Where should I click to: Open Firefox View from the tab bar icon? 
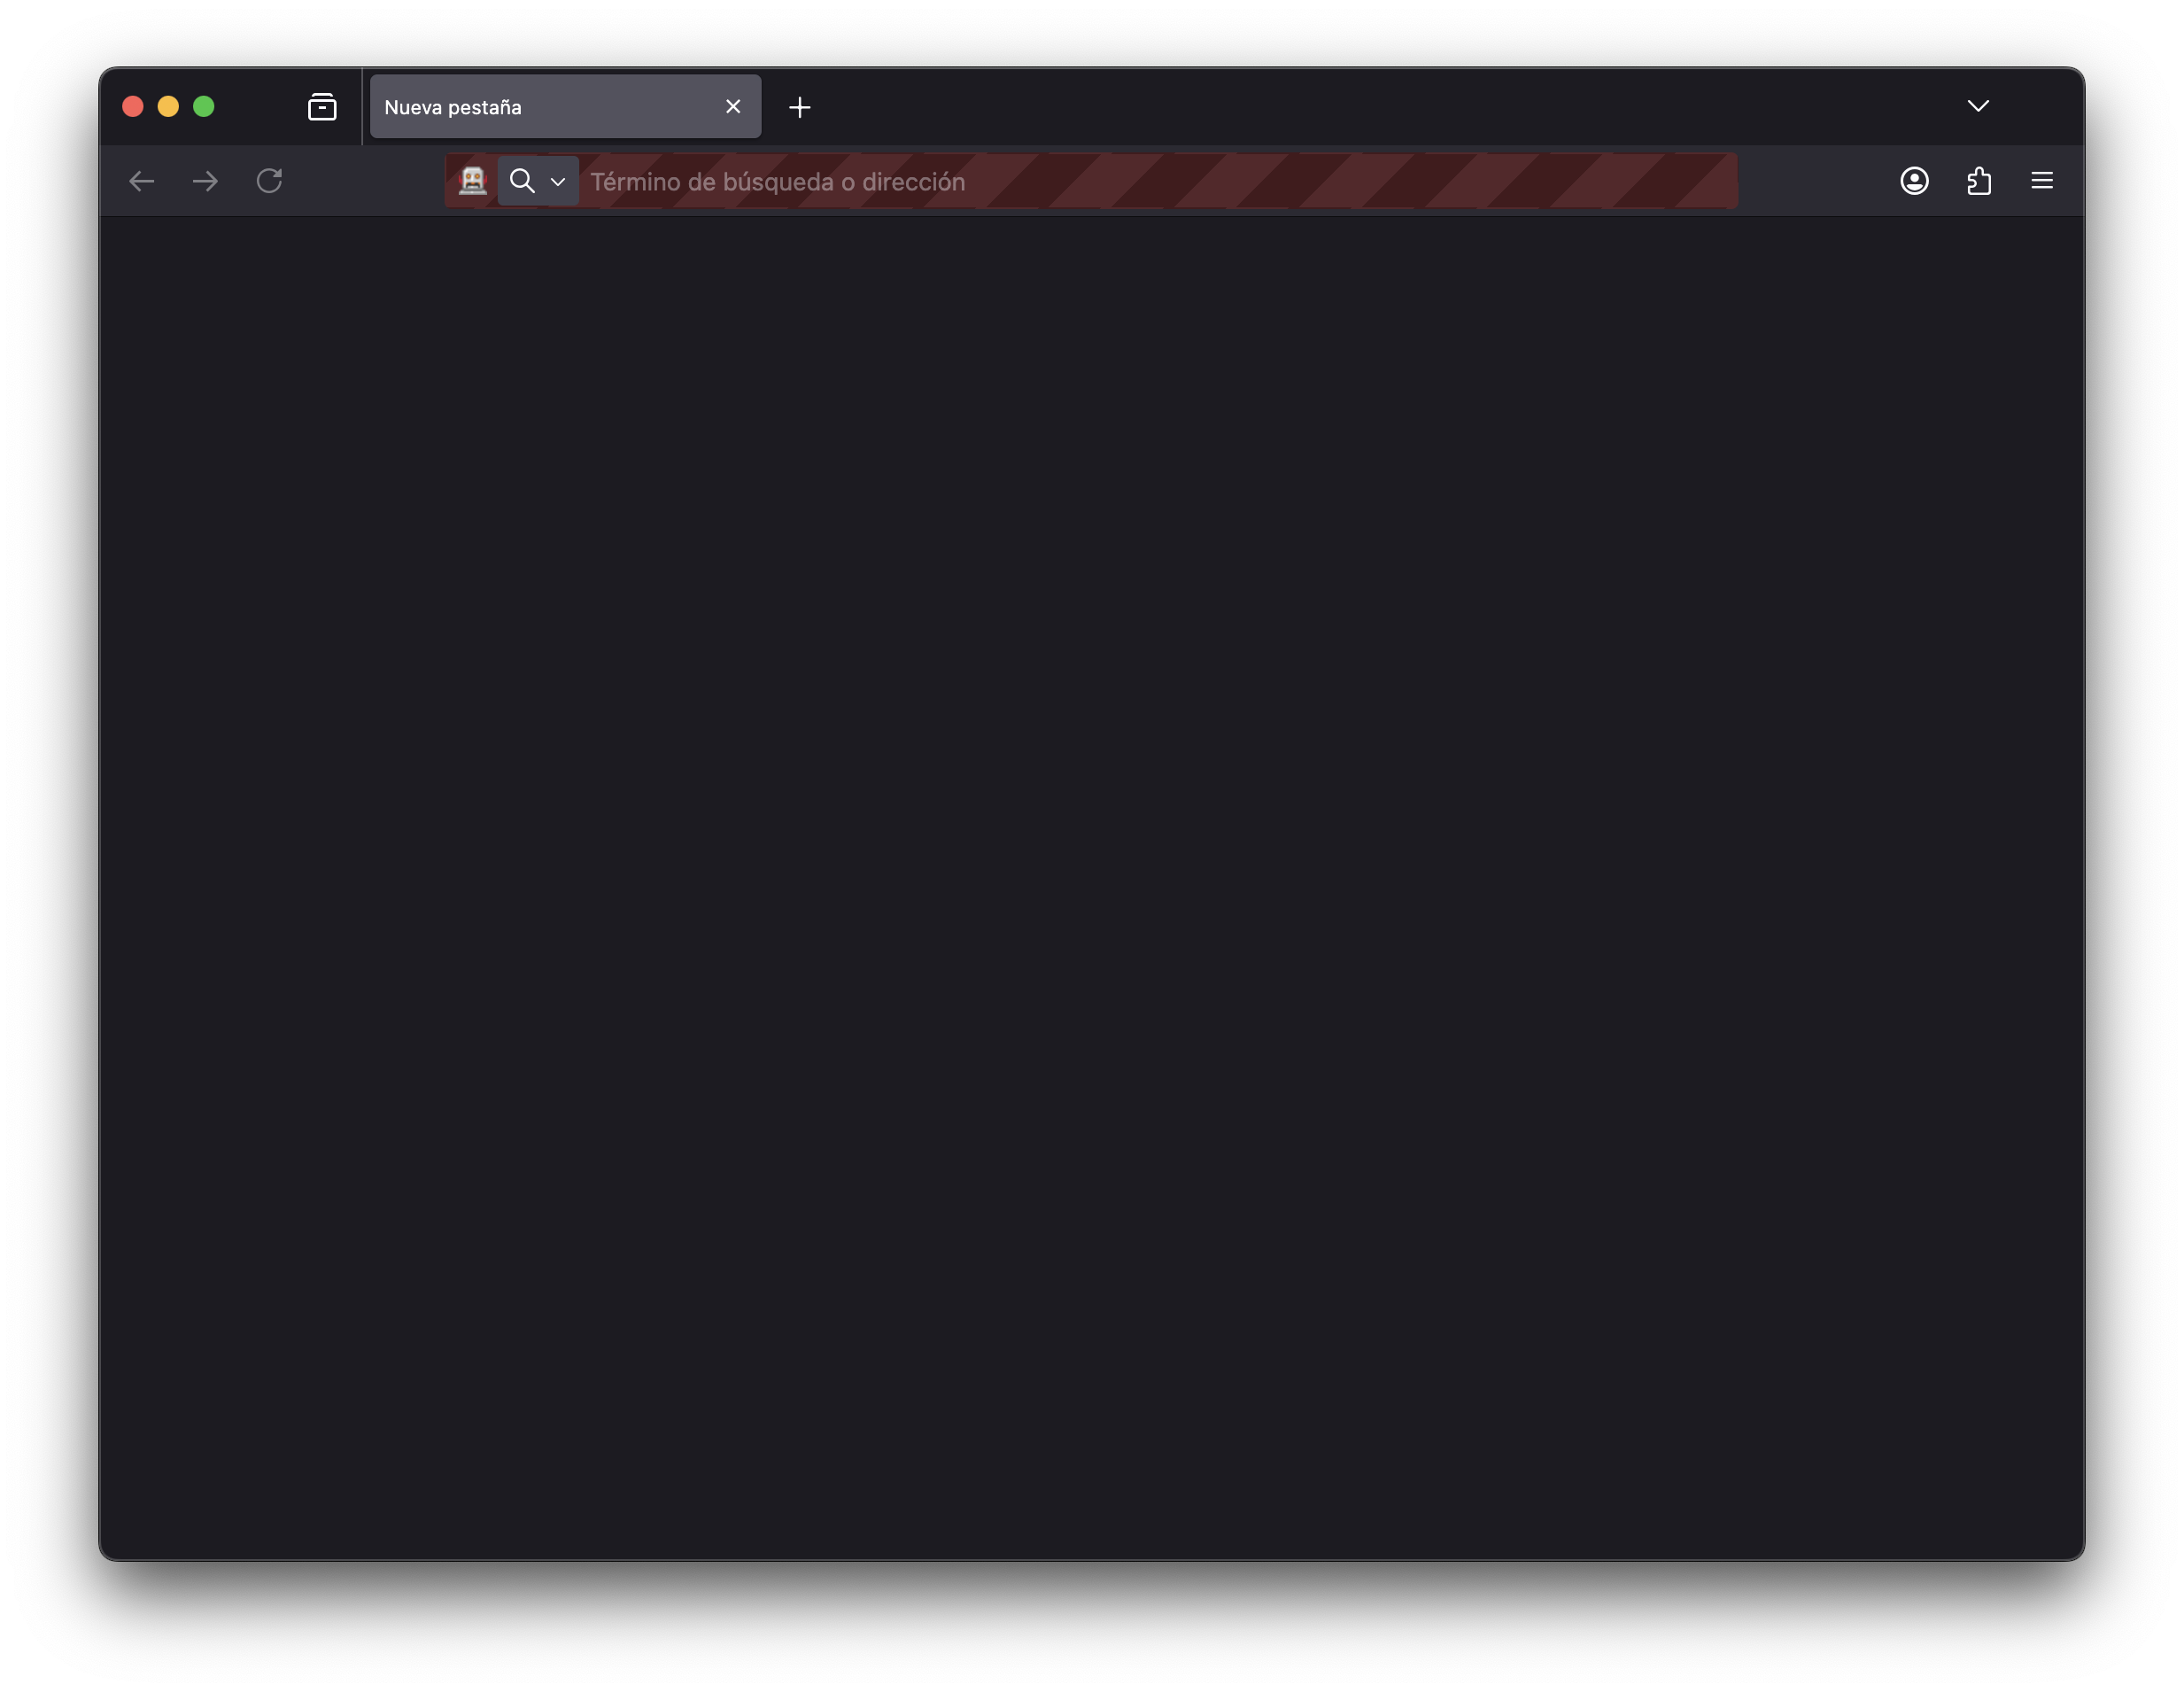[322, 107]
